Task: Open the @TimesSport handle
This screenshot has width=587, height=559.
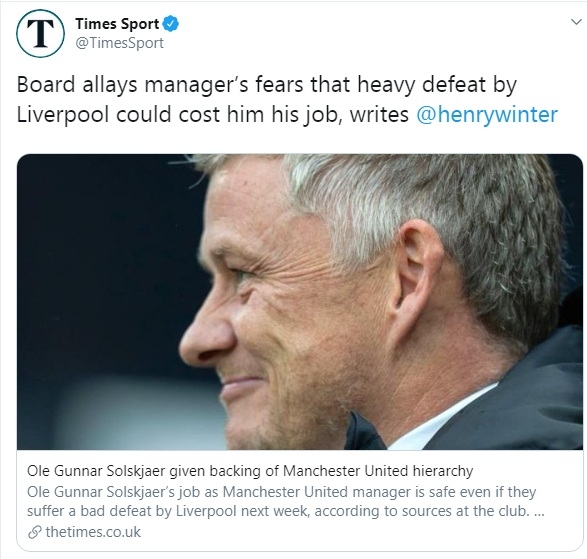Action: pyautogui.click(x=119, y=43)
